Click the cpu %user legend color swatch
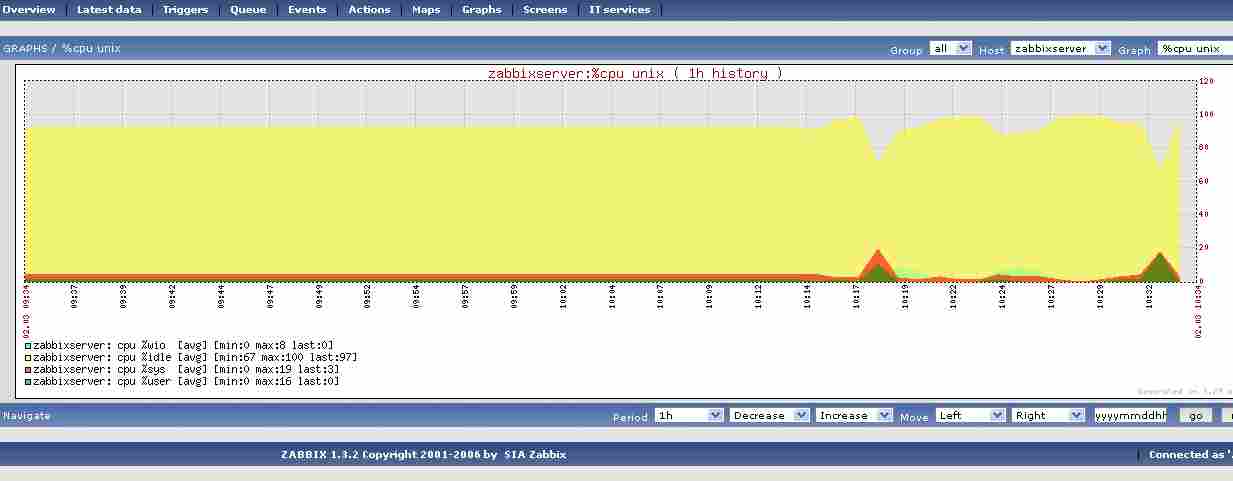Viewport: 1233px width, 481px height. tap(27, 381)
